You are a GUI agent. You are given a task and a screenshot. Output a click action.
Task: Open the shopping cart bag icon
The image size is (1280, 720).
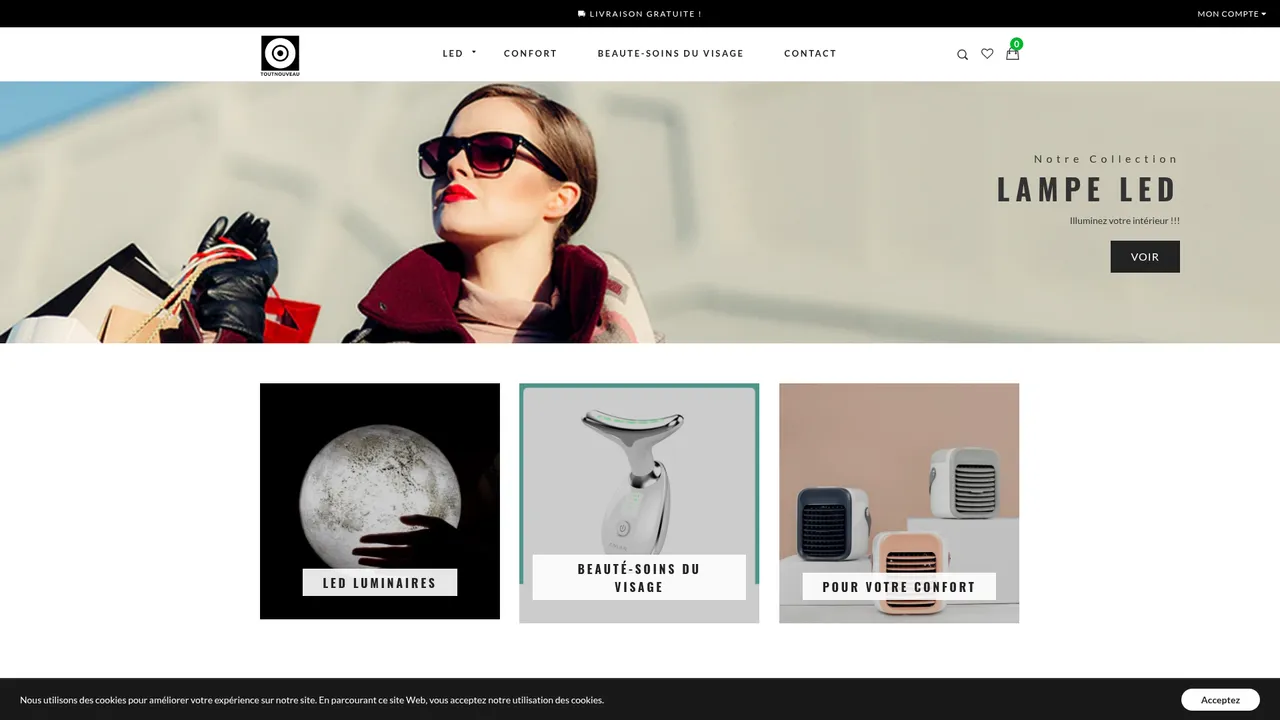tap(1012, 54)
